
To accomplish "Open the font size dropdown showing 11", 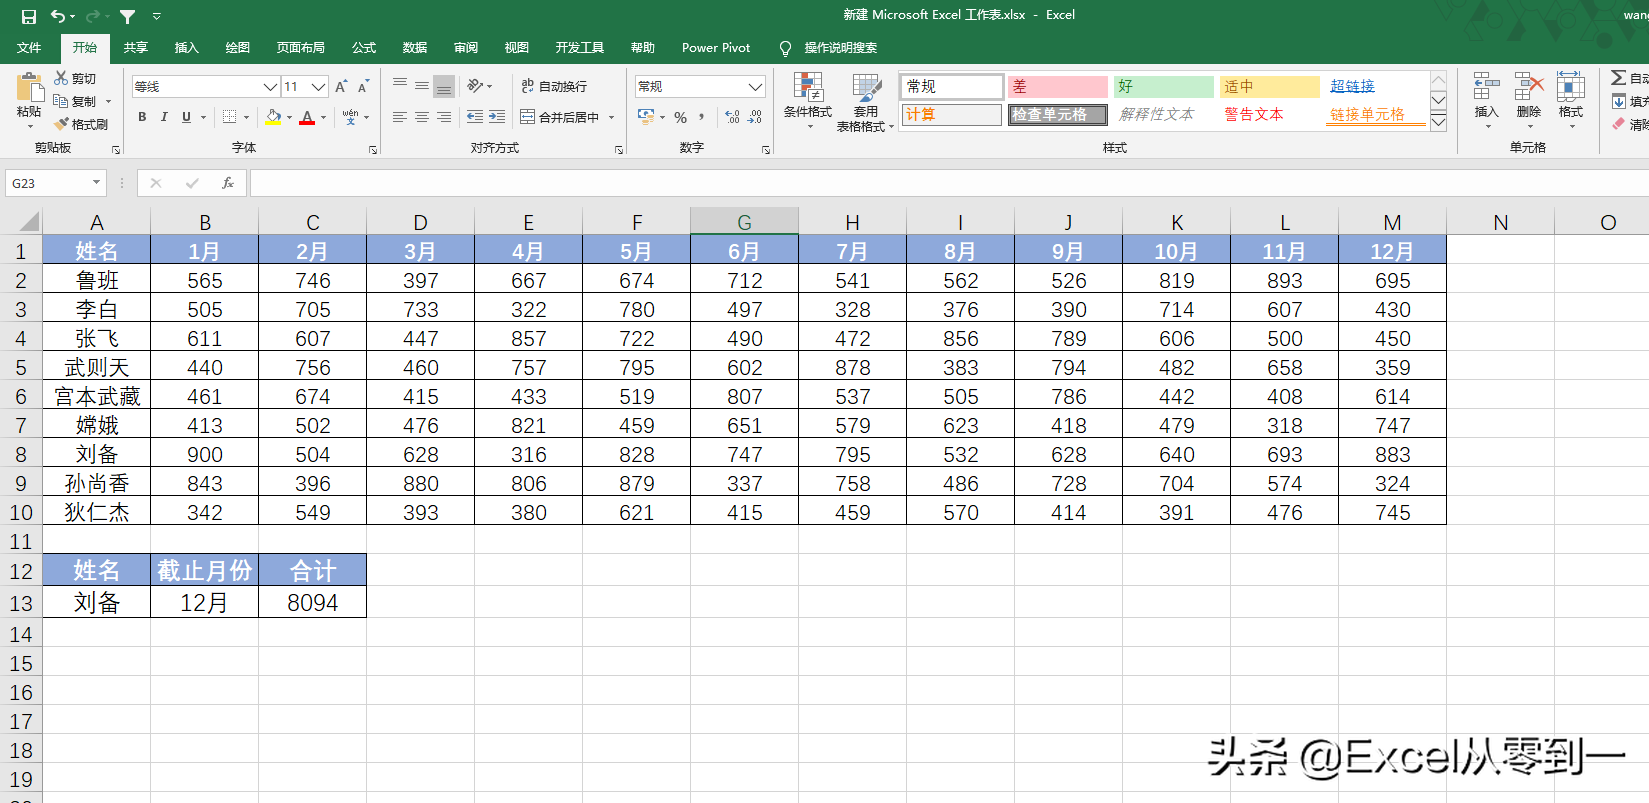I will pyautogui.click(x=319, y=87).
